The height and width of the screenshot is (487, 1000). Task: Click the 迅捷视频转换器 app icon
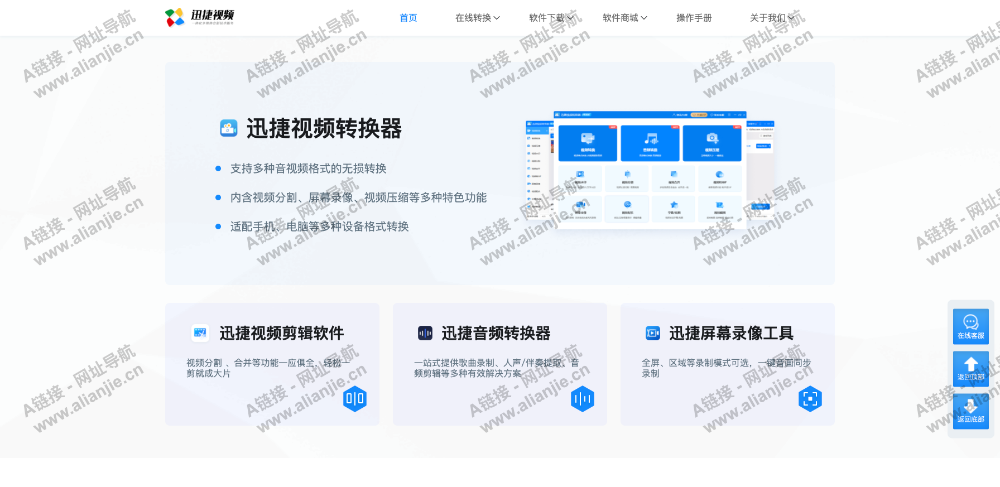(228, 128)
